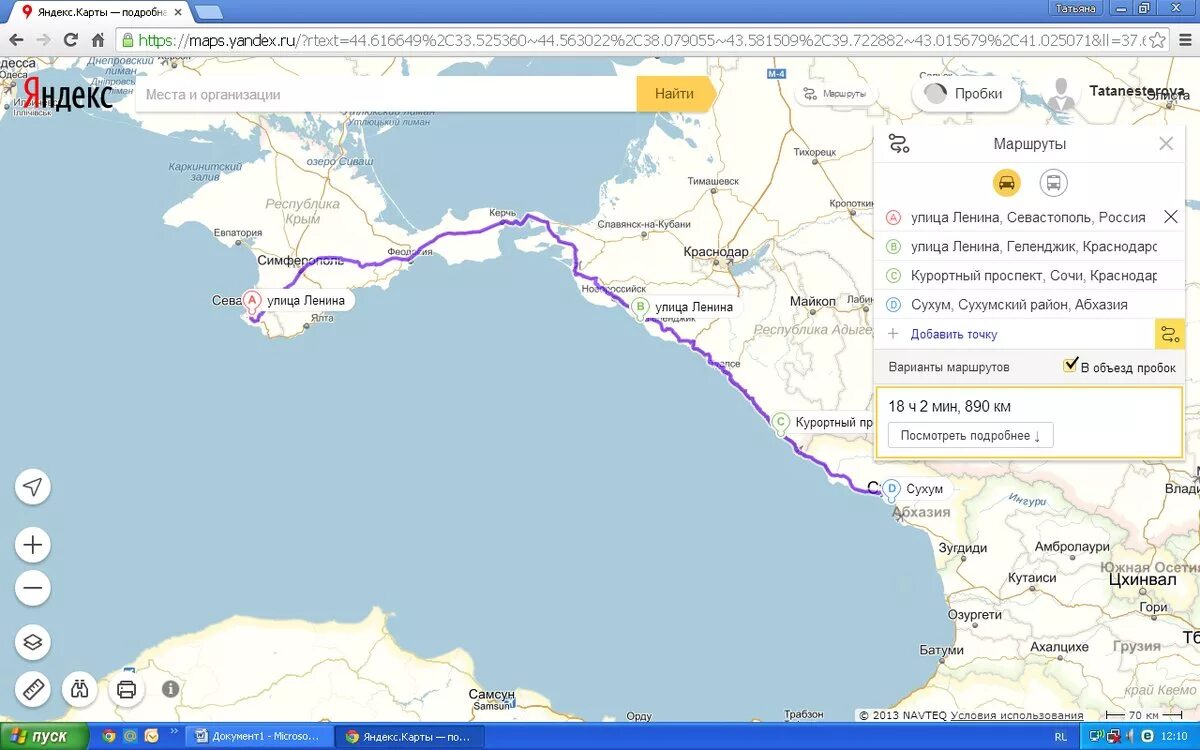Click the улица Ленина label near Геленджик
The height and width of the screenshot is (750, 1200).
695,307
